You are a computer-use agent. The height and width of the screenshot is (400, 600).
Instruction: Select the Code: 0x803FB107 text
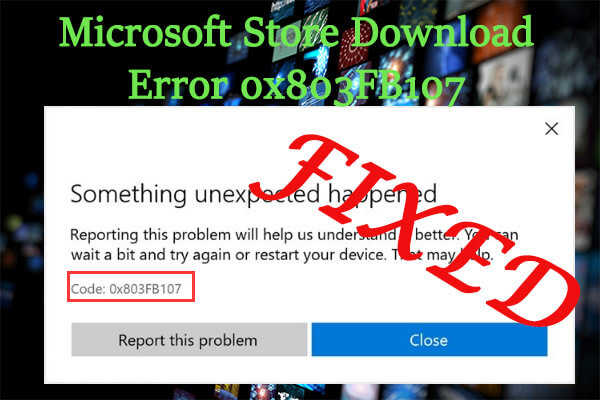(126, 288)
